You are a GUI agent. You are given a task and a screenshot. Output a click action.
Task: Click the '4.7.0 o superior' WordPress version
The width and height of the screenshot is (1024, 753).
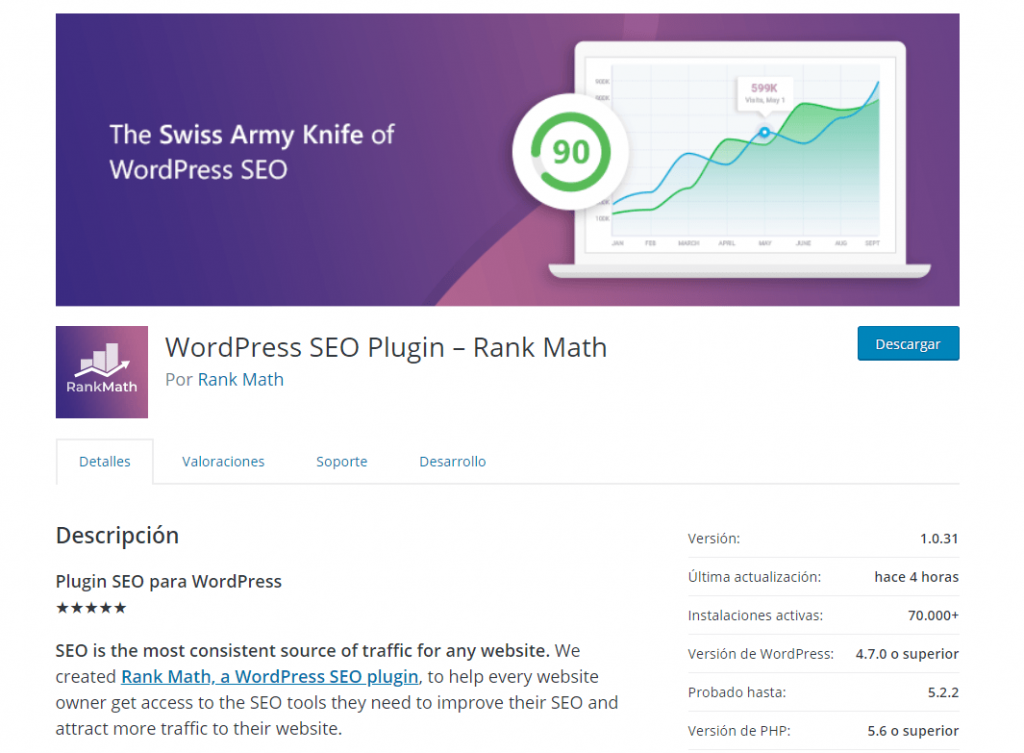click(907, 654)
